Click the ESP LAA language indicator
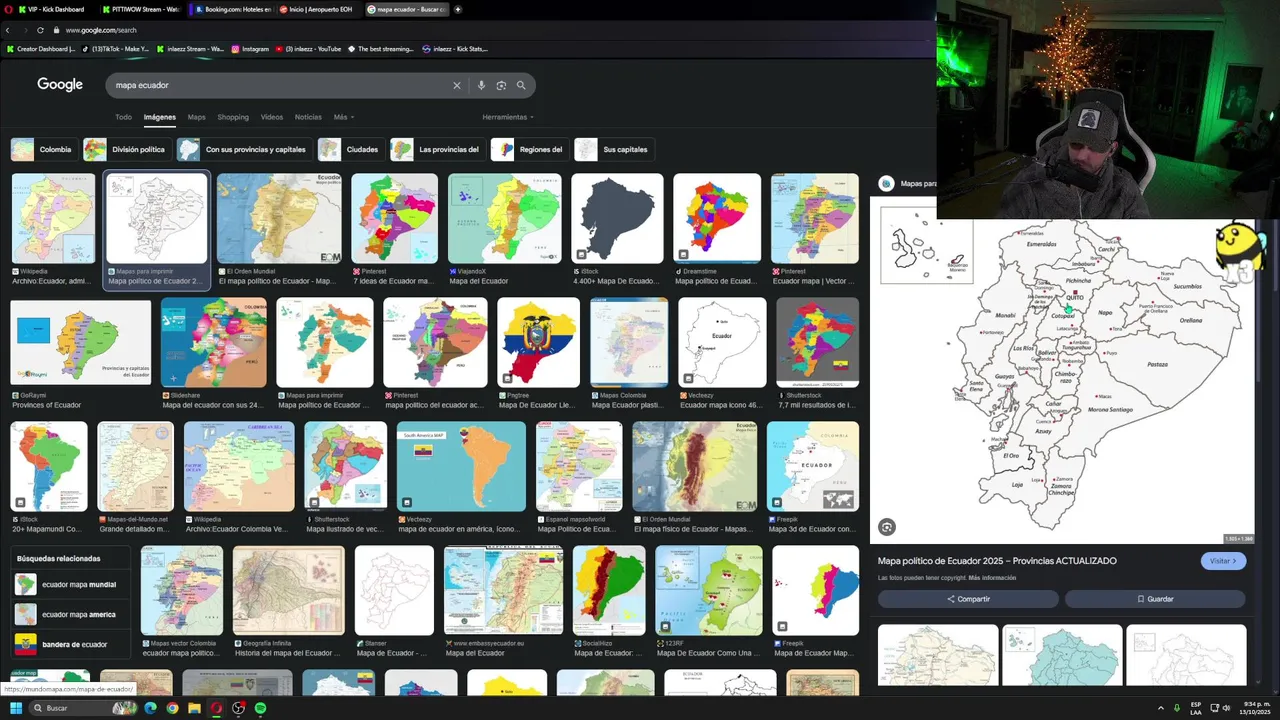This screenshot has width=1280, height=720. (x=1196, y=708)
